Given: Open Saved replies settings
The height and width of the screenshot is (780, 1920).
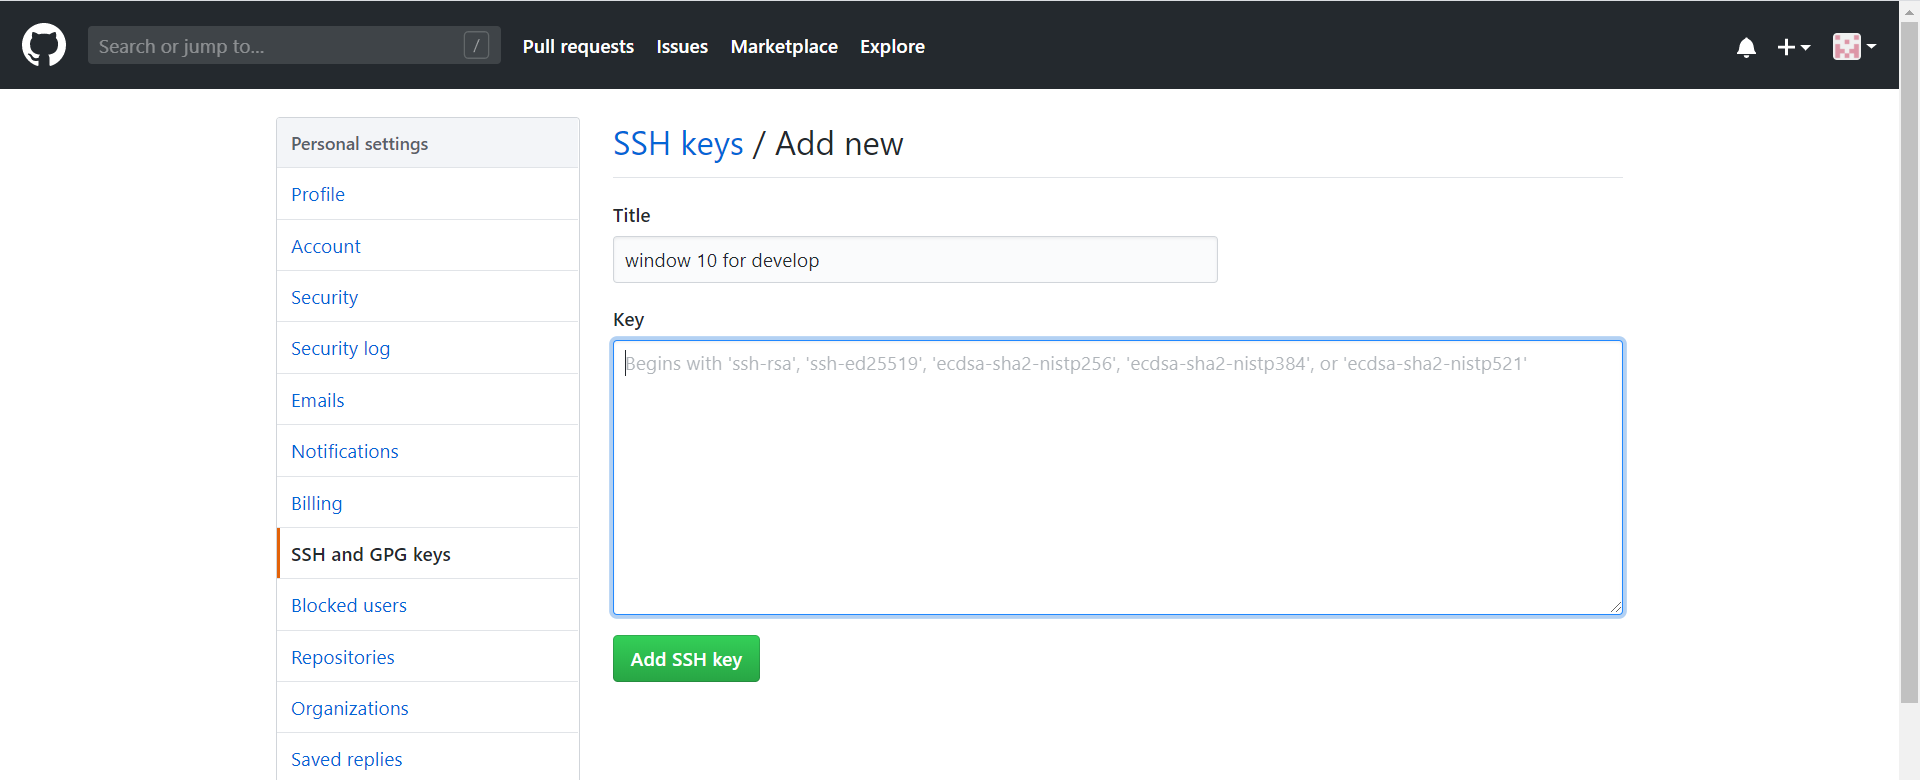Looking at the screenshot, I should pyautogui.click(x=428, y=759).
